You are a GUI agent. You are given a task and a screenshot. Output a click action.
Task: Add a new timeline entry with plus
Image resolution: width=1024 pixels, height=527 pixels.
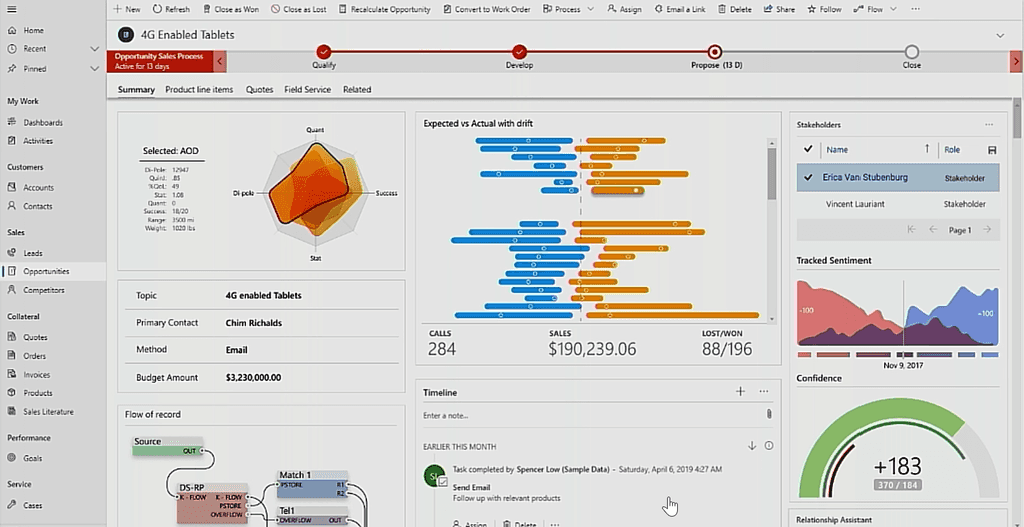coord(740,392)
